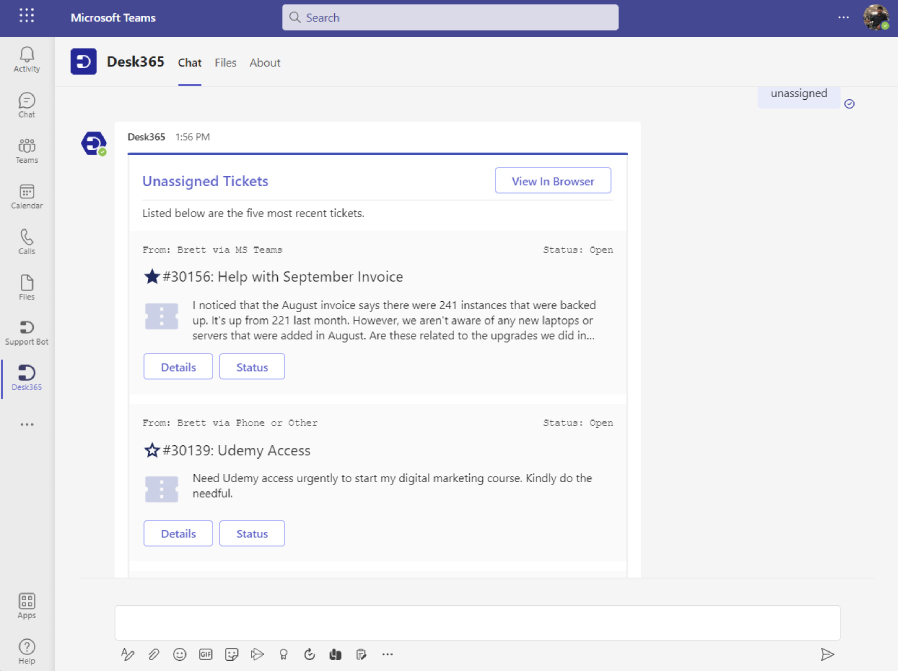Screen dimensions: 898x671
Task: Open the emoji picker
Action: click(180, 654)
